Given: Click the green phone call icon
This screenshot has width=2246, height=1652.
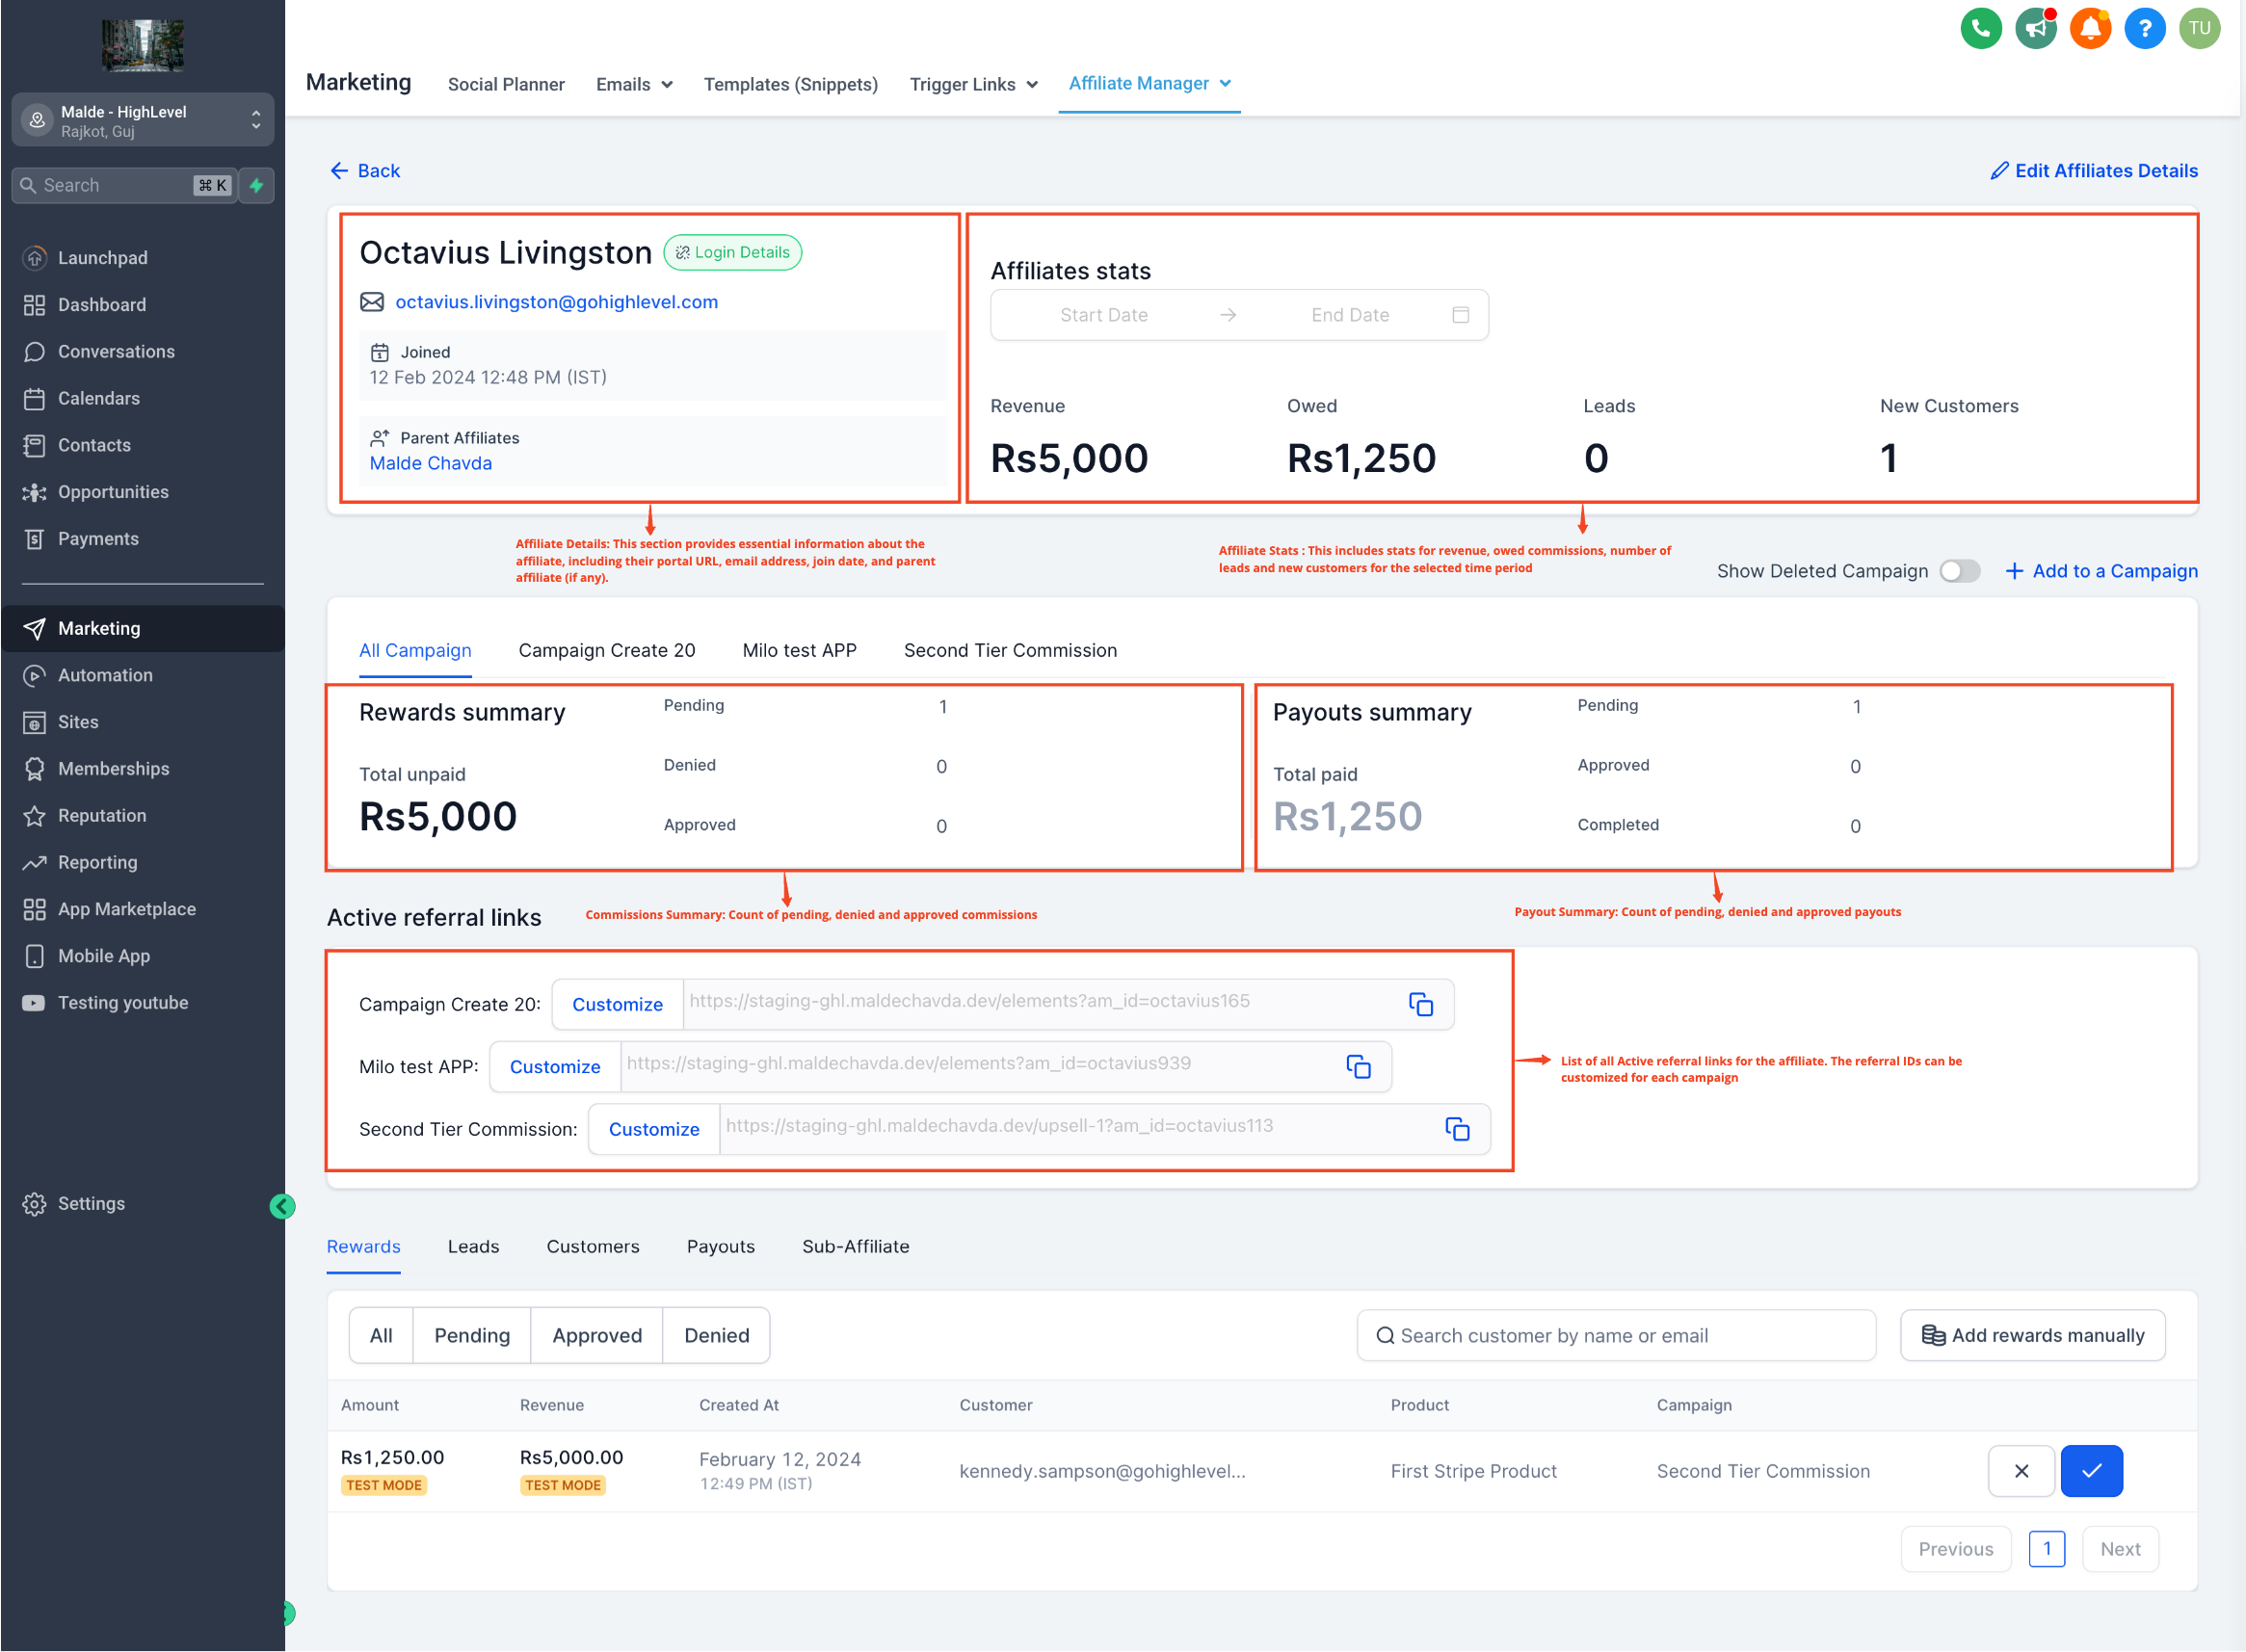Looking at the screenshot, I should [x=1980, y=28].
